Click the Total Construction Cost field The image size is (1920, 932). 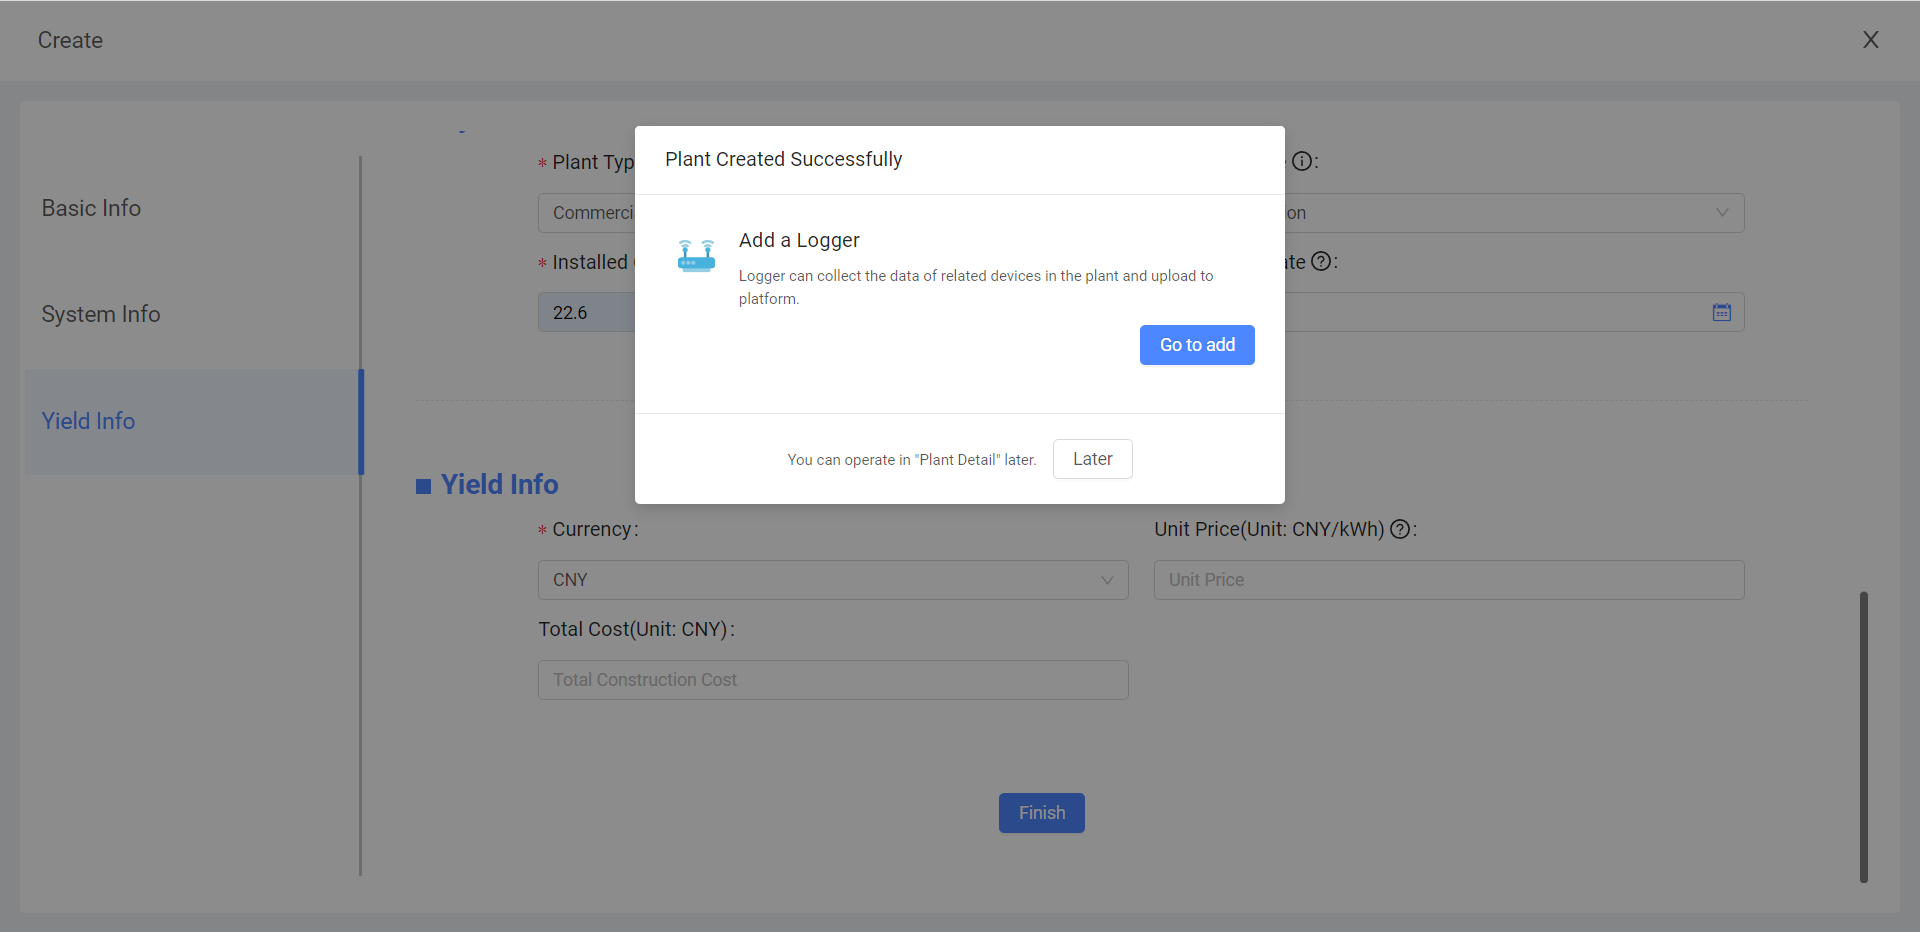(832, 680)
